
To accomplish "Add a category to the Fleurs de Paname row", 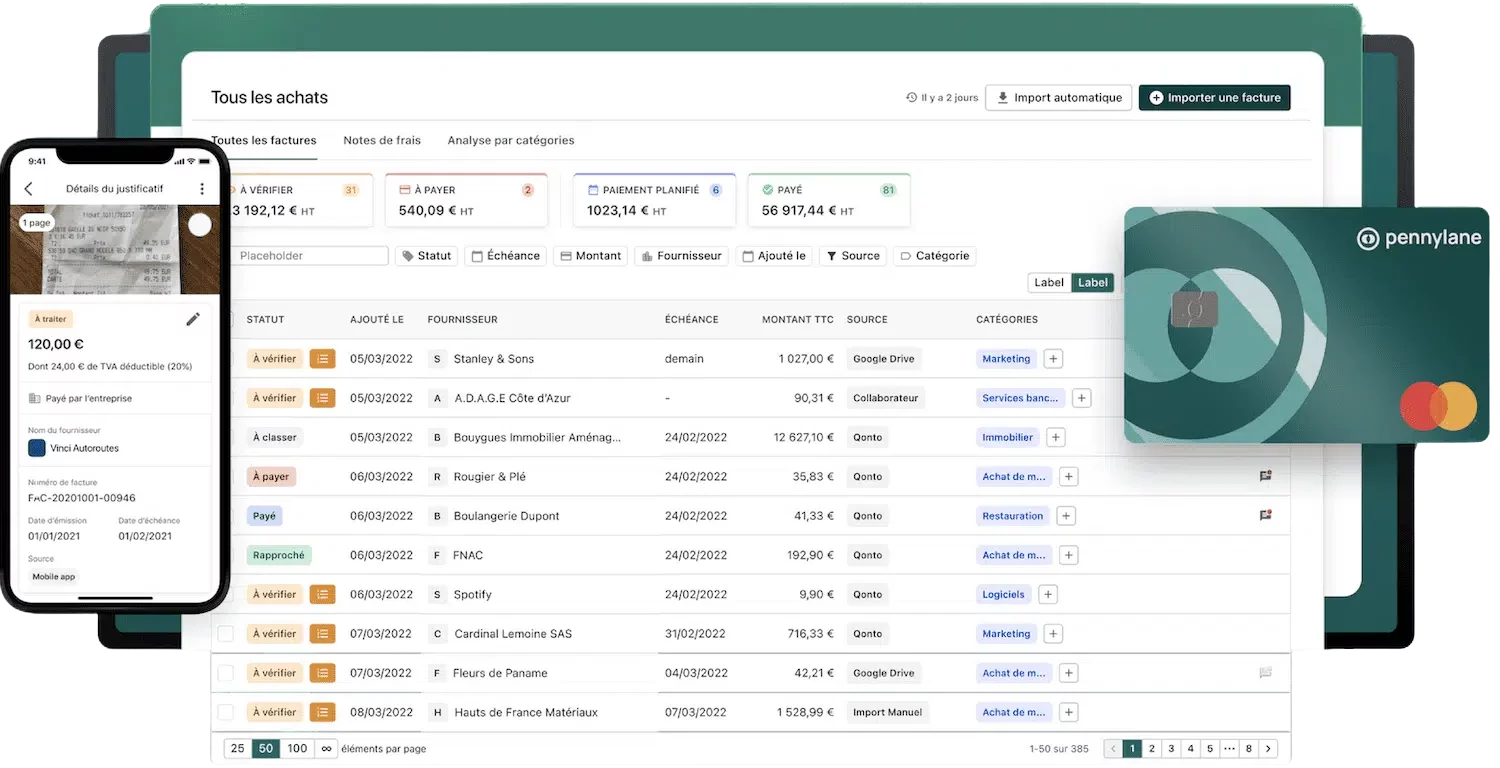I will 1068,673.
